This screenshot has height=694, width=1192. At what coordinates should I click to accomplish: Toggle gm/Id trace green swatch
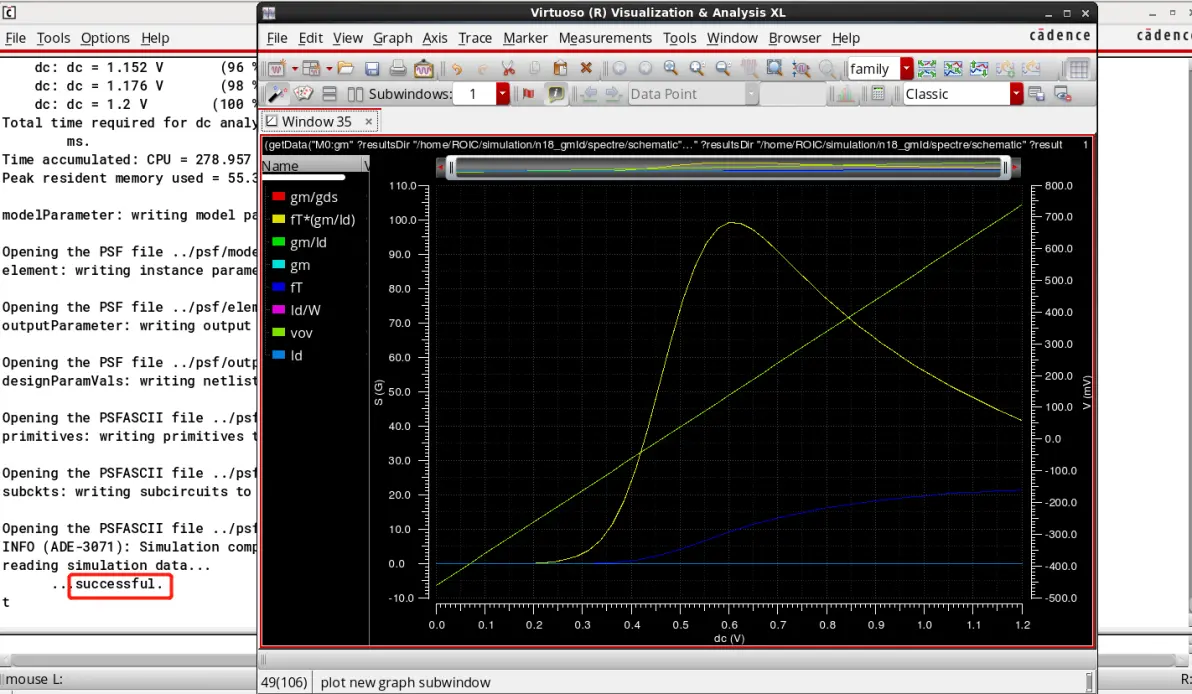tap(278, 242)
